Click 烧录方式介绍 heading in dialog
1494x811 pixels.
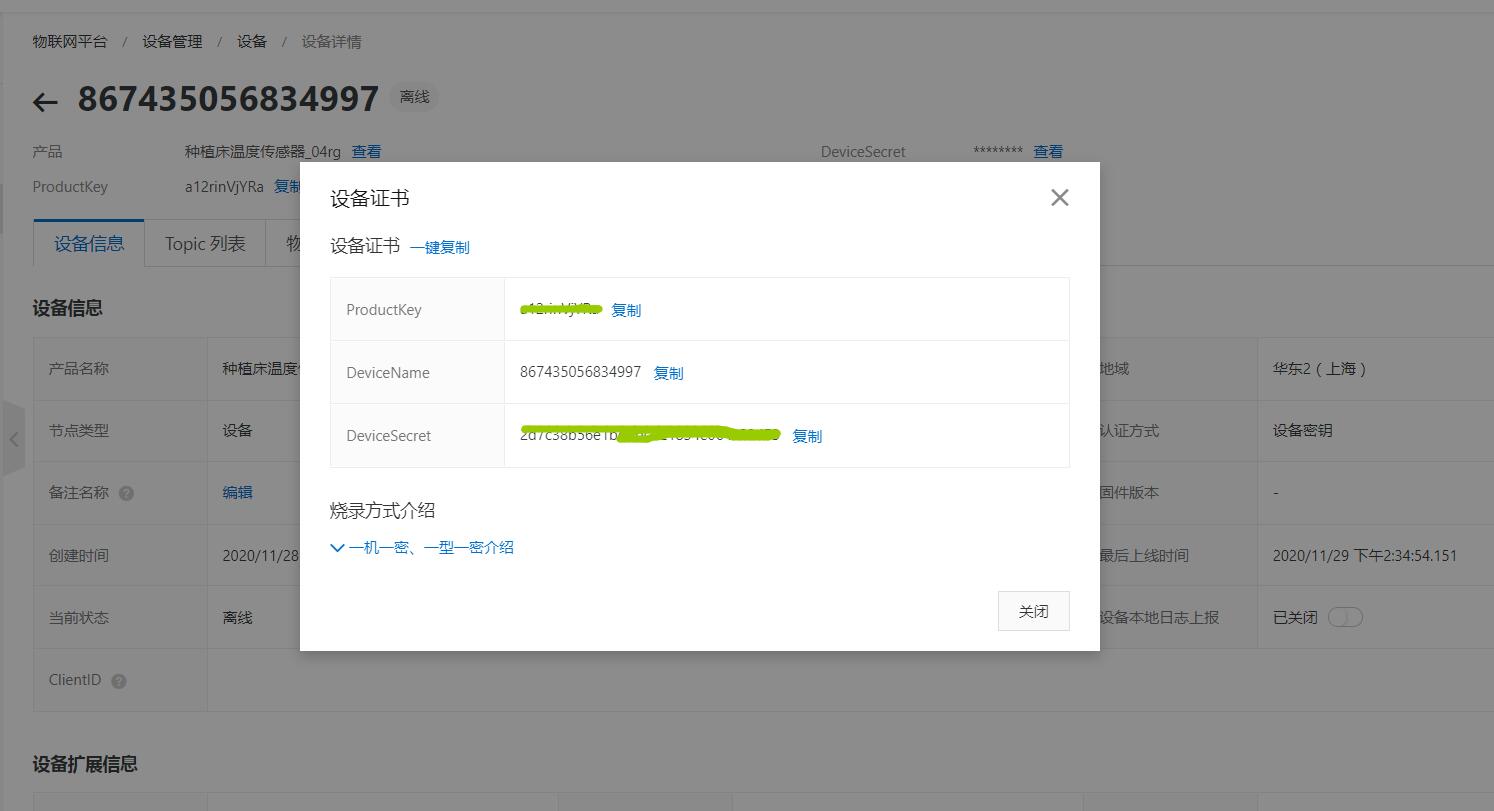[382, 510]
